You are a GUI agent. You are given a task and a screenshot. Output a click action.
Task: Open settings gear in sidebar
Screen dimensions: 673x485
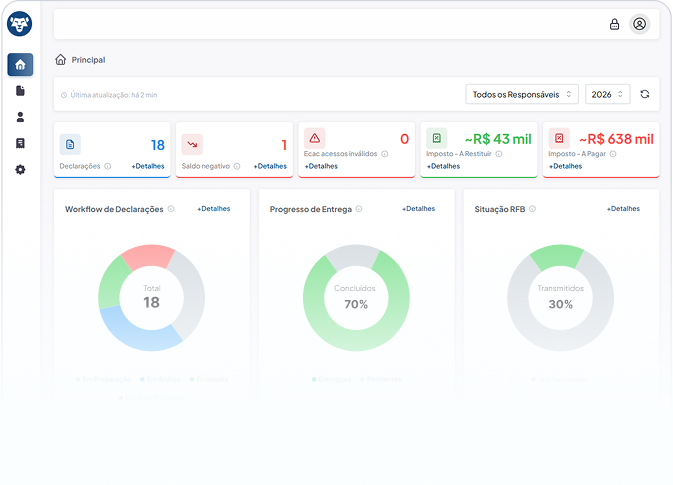[x=20, y=170]
